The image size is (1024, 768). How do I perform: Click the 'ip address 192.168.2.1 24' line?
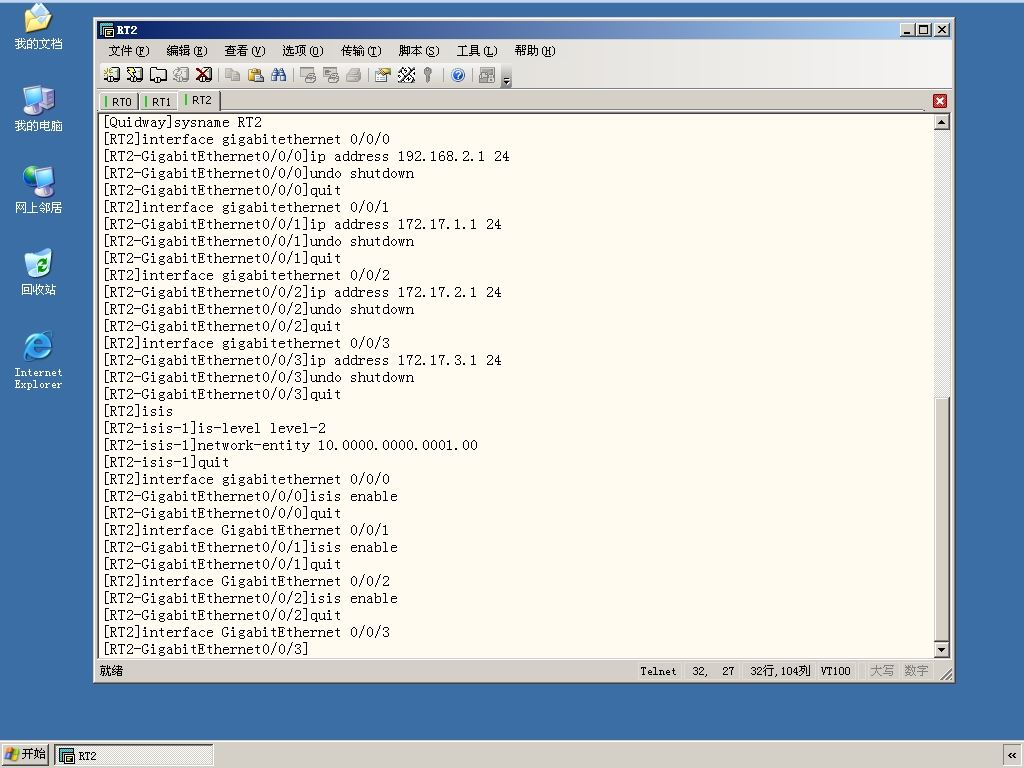(x=306, y=156)
